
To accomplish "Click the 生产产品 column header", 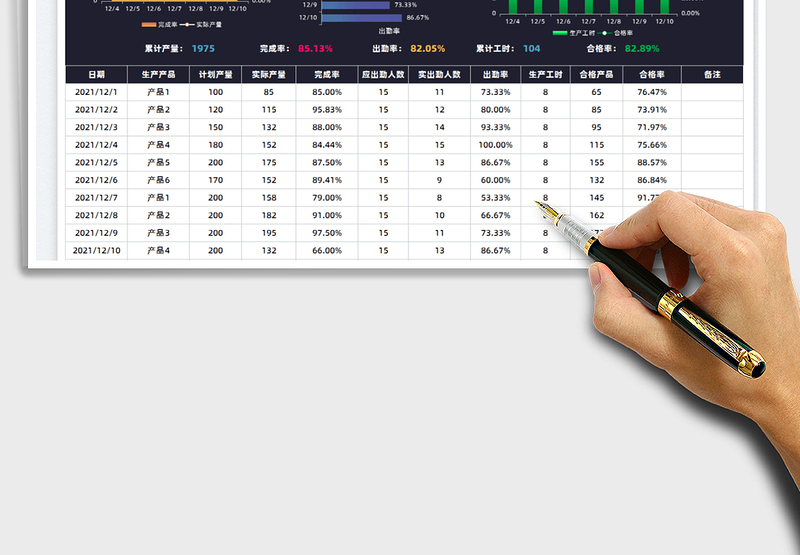I will coord(157,74).
